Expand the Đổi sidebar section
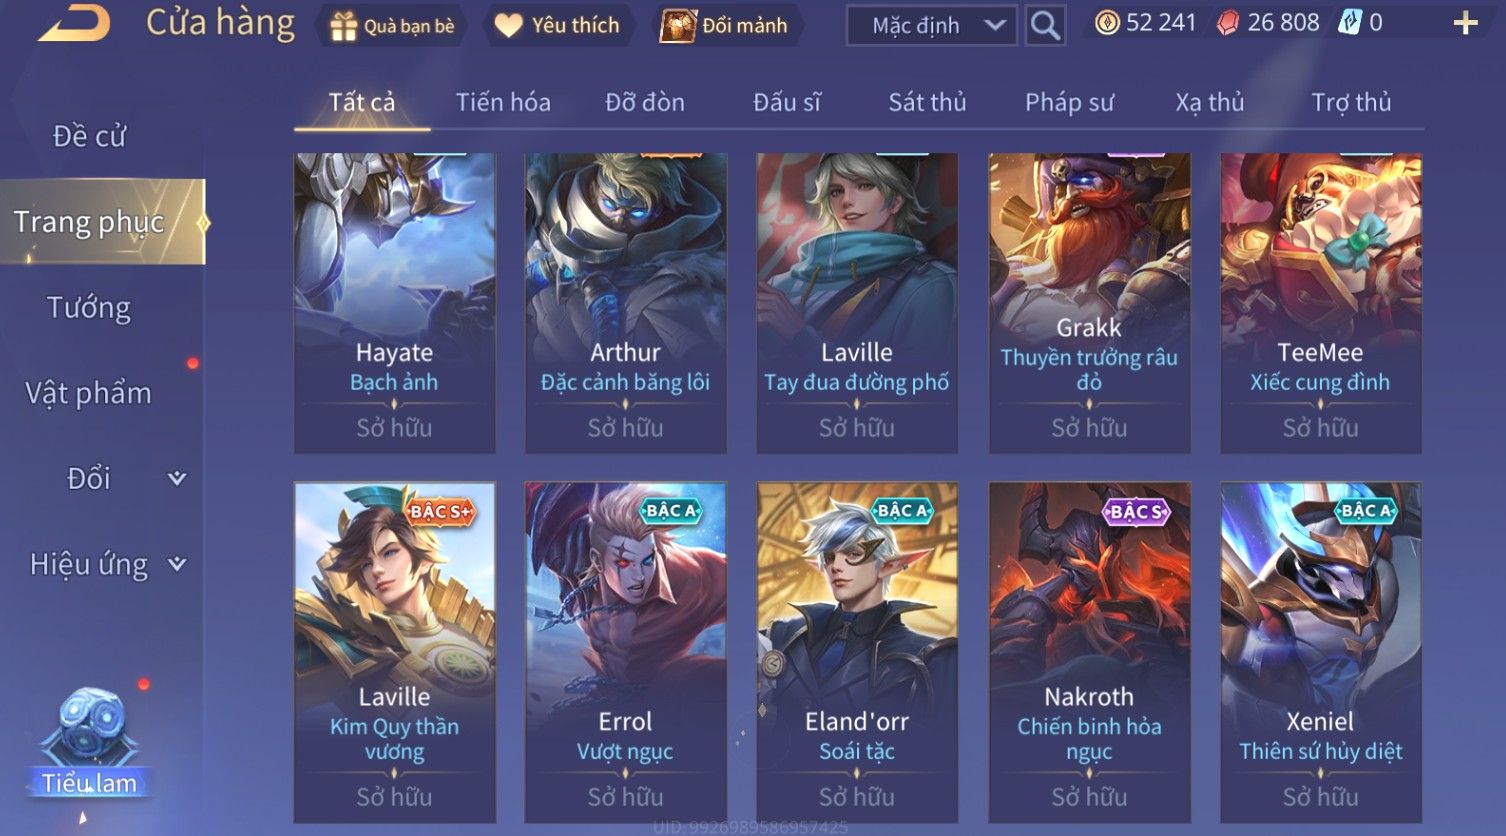The image size is (1506, 836). pos(177,478)
